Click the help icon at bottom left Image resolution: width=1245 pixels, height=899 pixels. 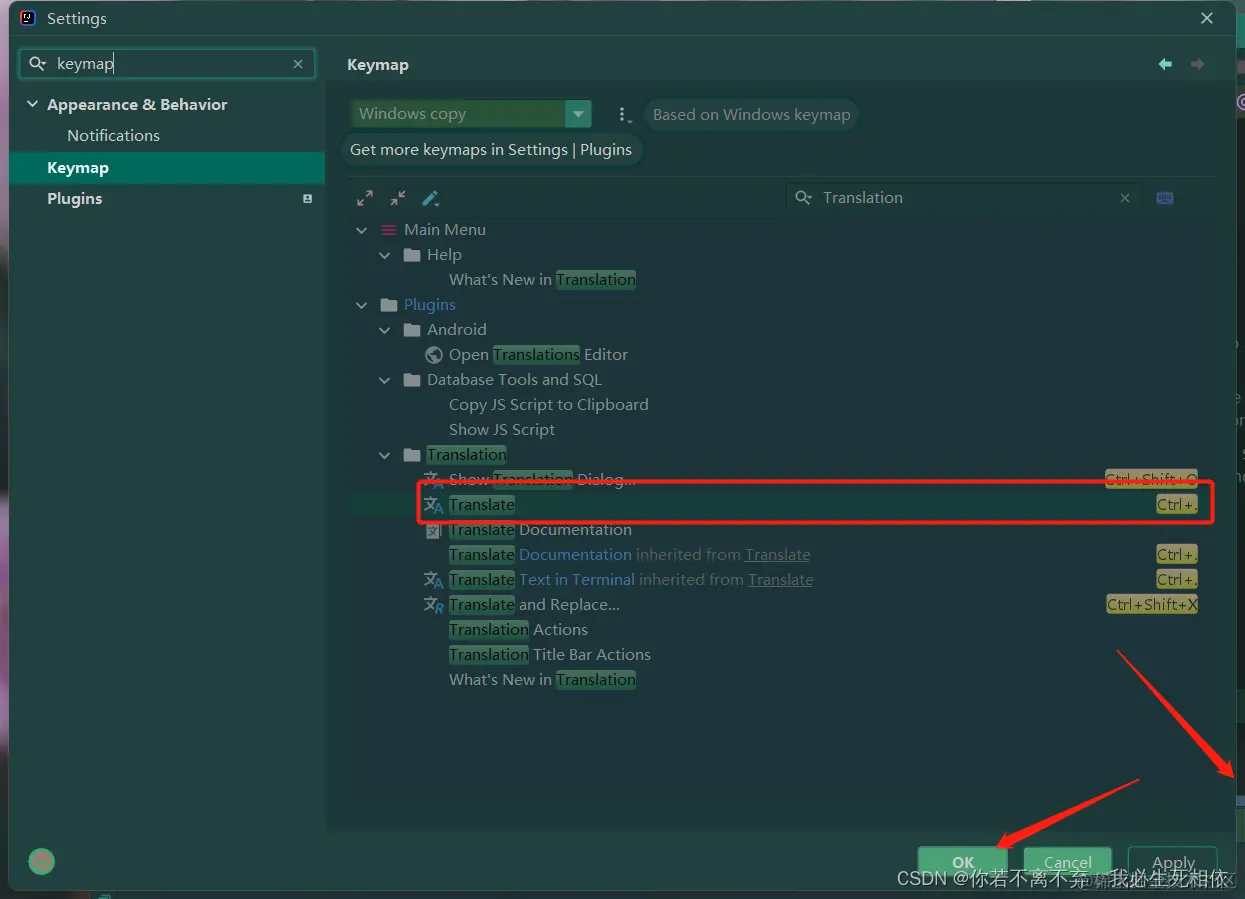pyautogui.click(x=41, y=861)
